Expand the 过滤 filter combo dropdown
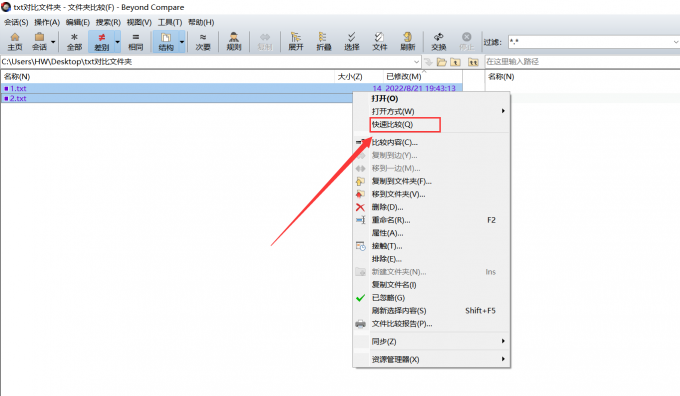680x396 pixels. coord(676,42)
